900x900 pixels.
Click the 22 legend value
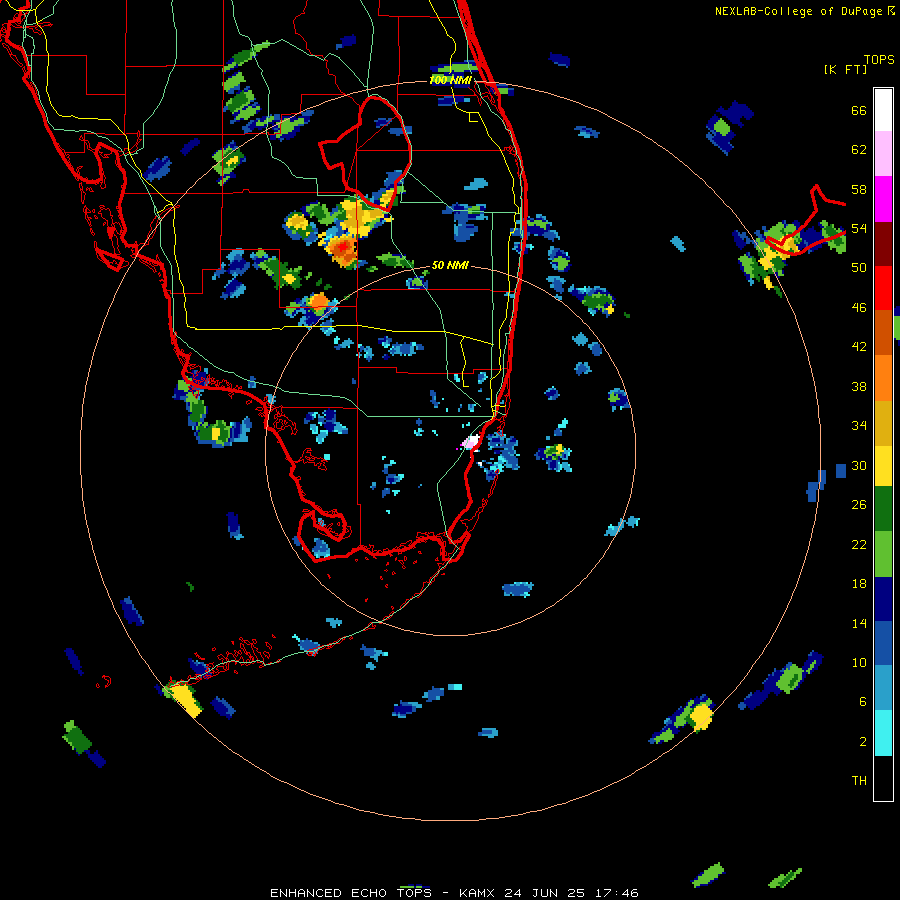click(x=859, y=544)
